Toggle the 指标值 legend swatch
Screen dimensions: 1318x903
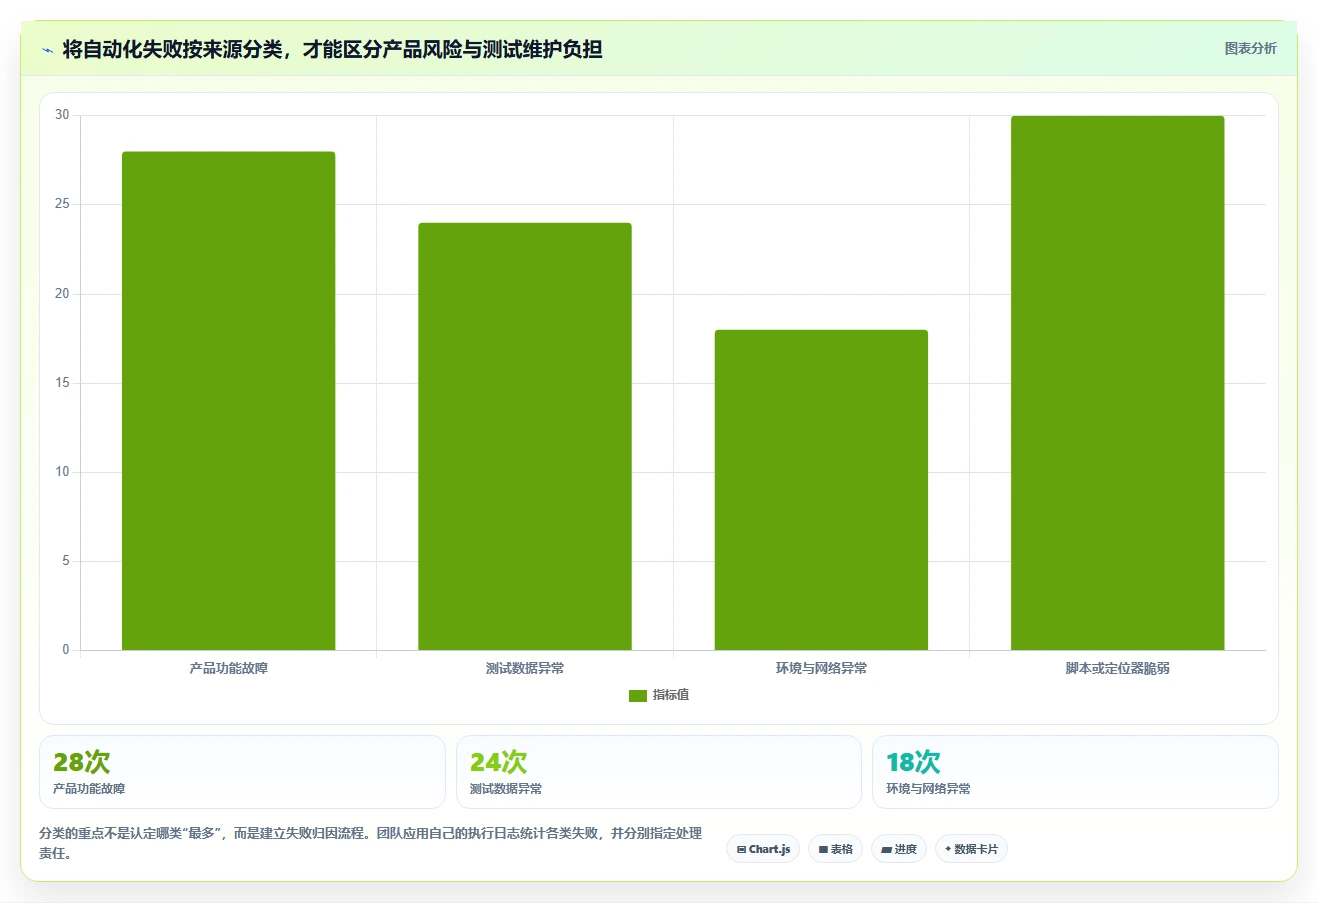click(x=638, y=696)
